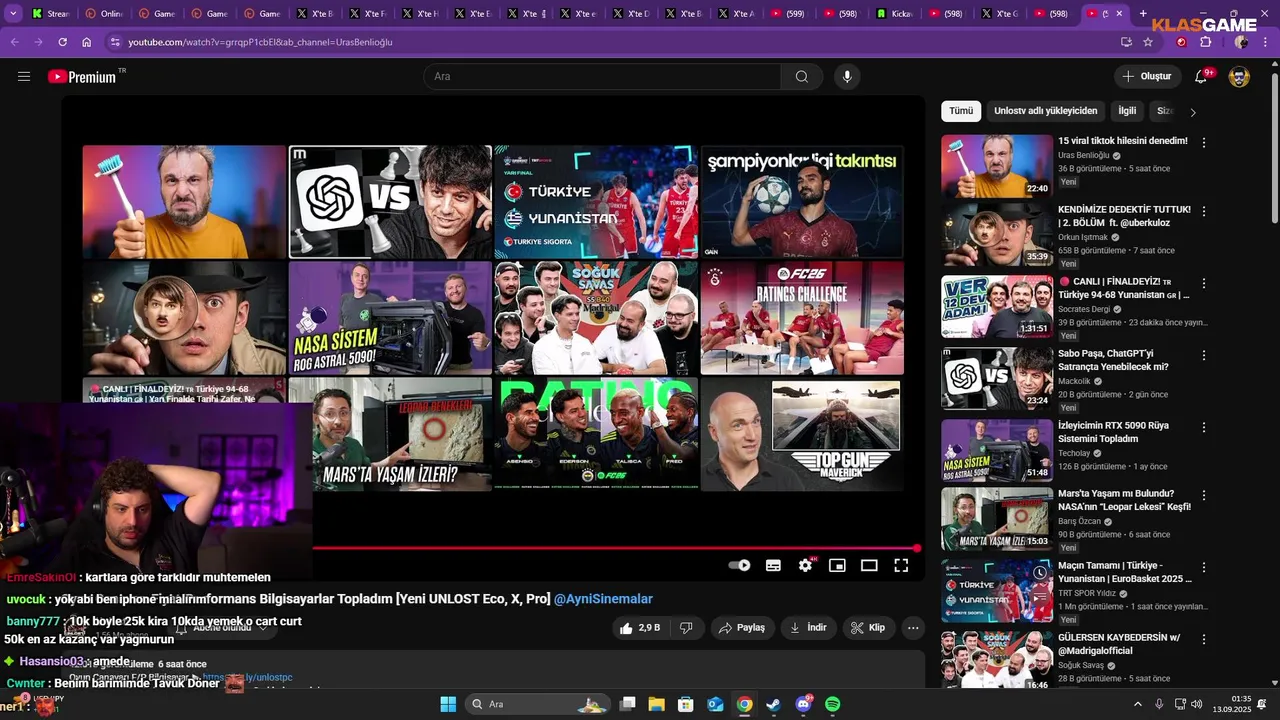Open Discord from the taskbar
The image size is (1280, 720).
[x=804, y=704]
